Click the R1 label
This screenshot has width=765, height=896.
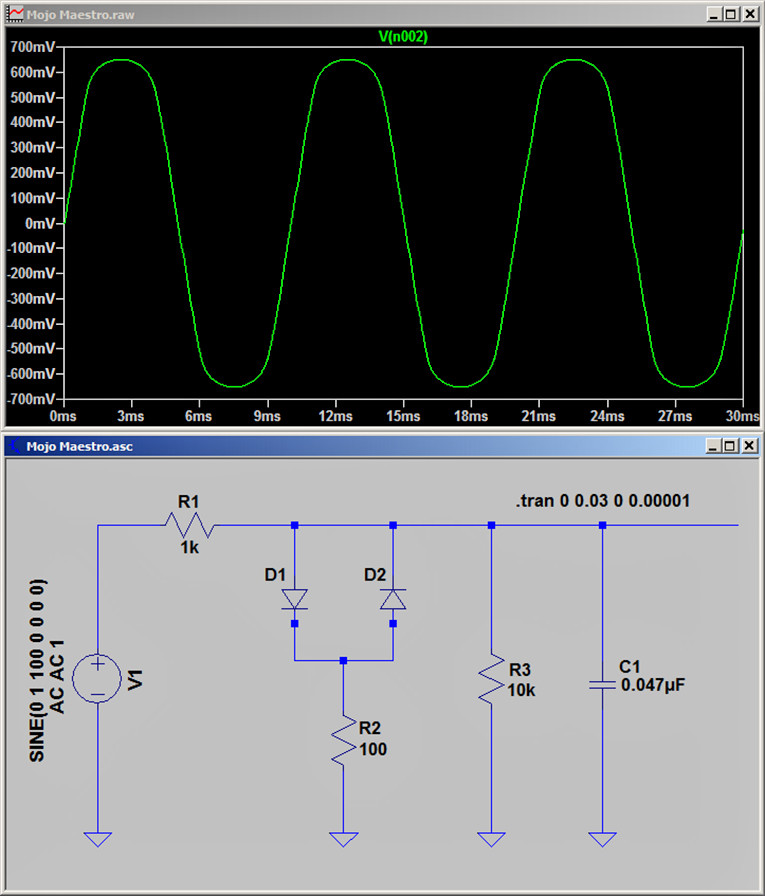(x=189, y=502)
